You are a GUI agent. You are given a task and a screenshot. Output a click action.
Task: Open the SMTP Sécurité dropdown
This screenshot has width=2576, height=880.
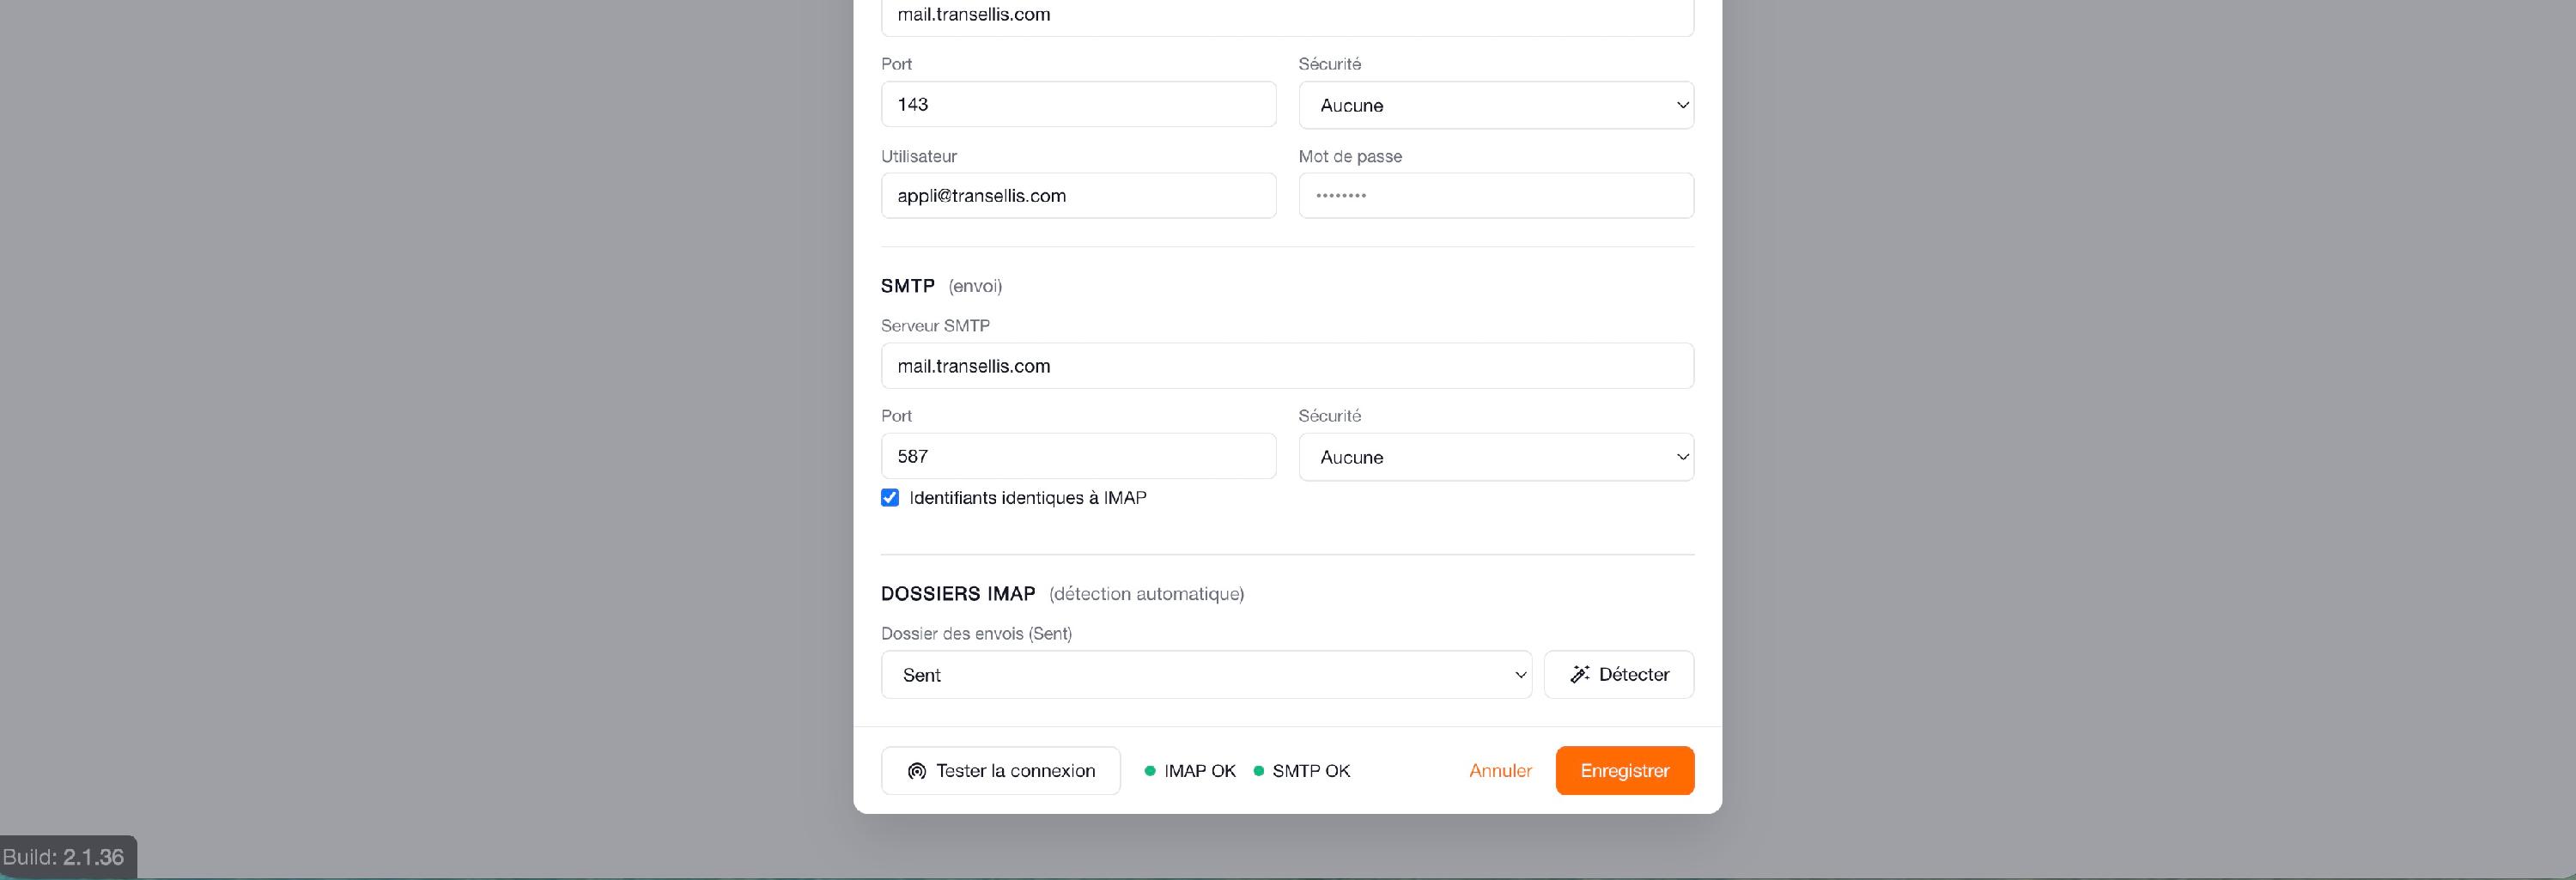pyautogui.click(x=1496, y=457)
